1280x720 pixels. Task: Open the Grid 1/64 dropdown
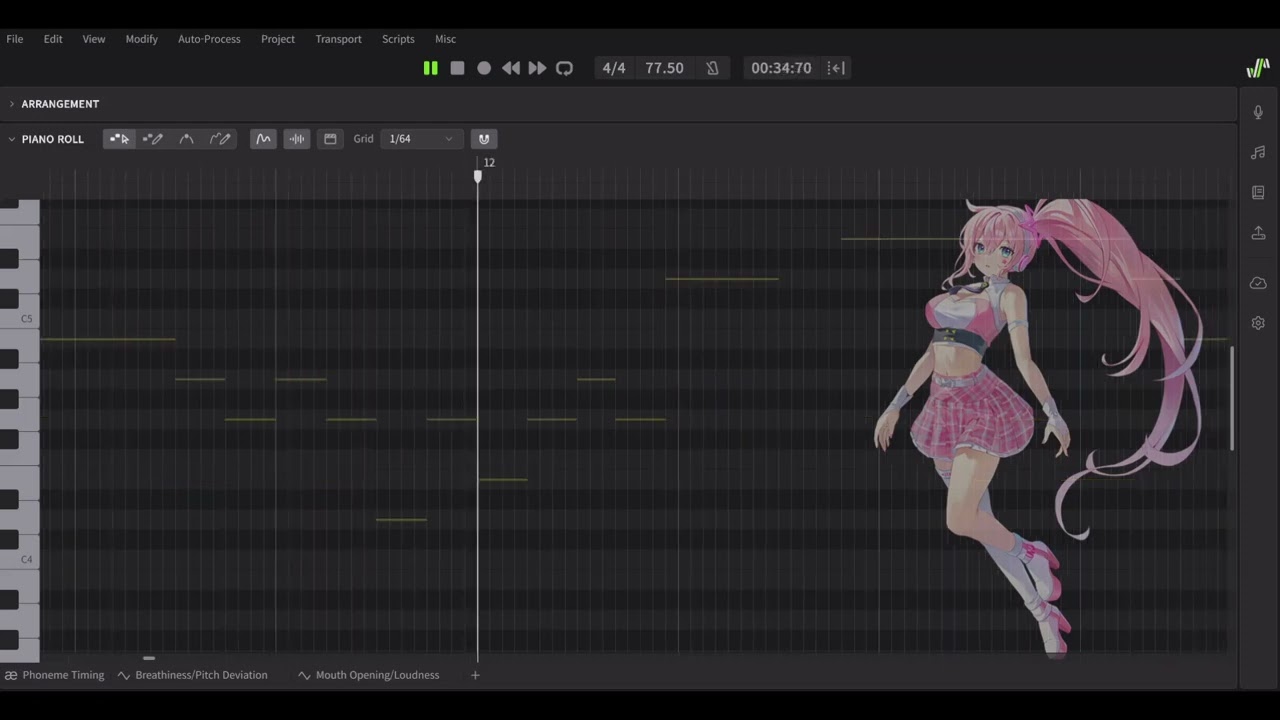click(x=420, y=139)
